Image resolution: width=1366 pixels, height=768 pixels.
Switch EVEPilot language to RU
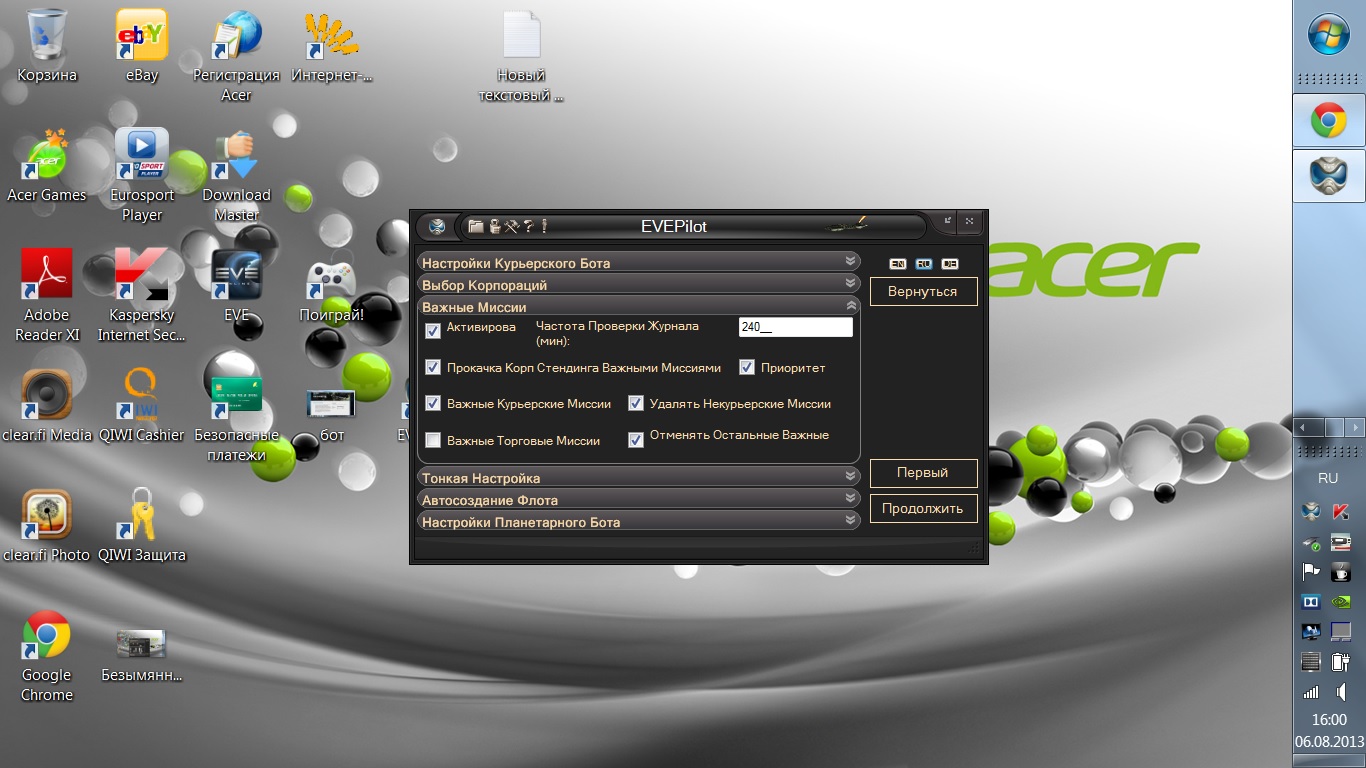click(924, 264)
